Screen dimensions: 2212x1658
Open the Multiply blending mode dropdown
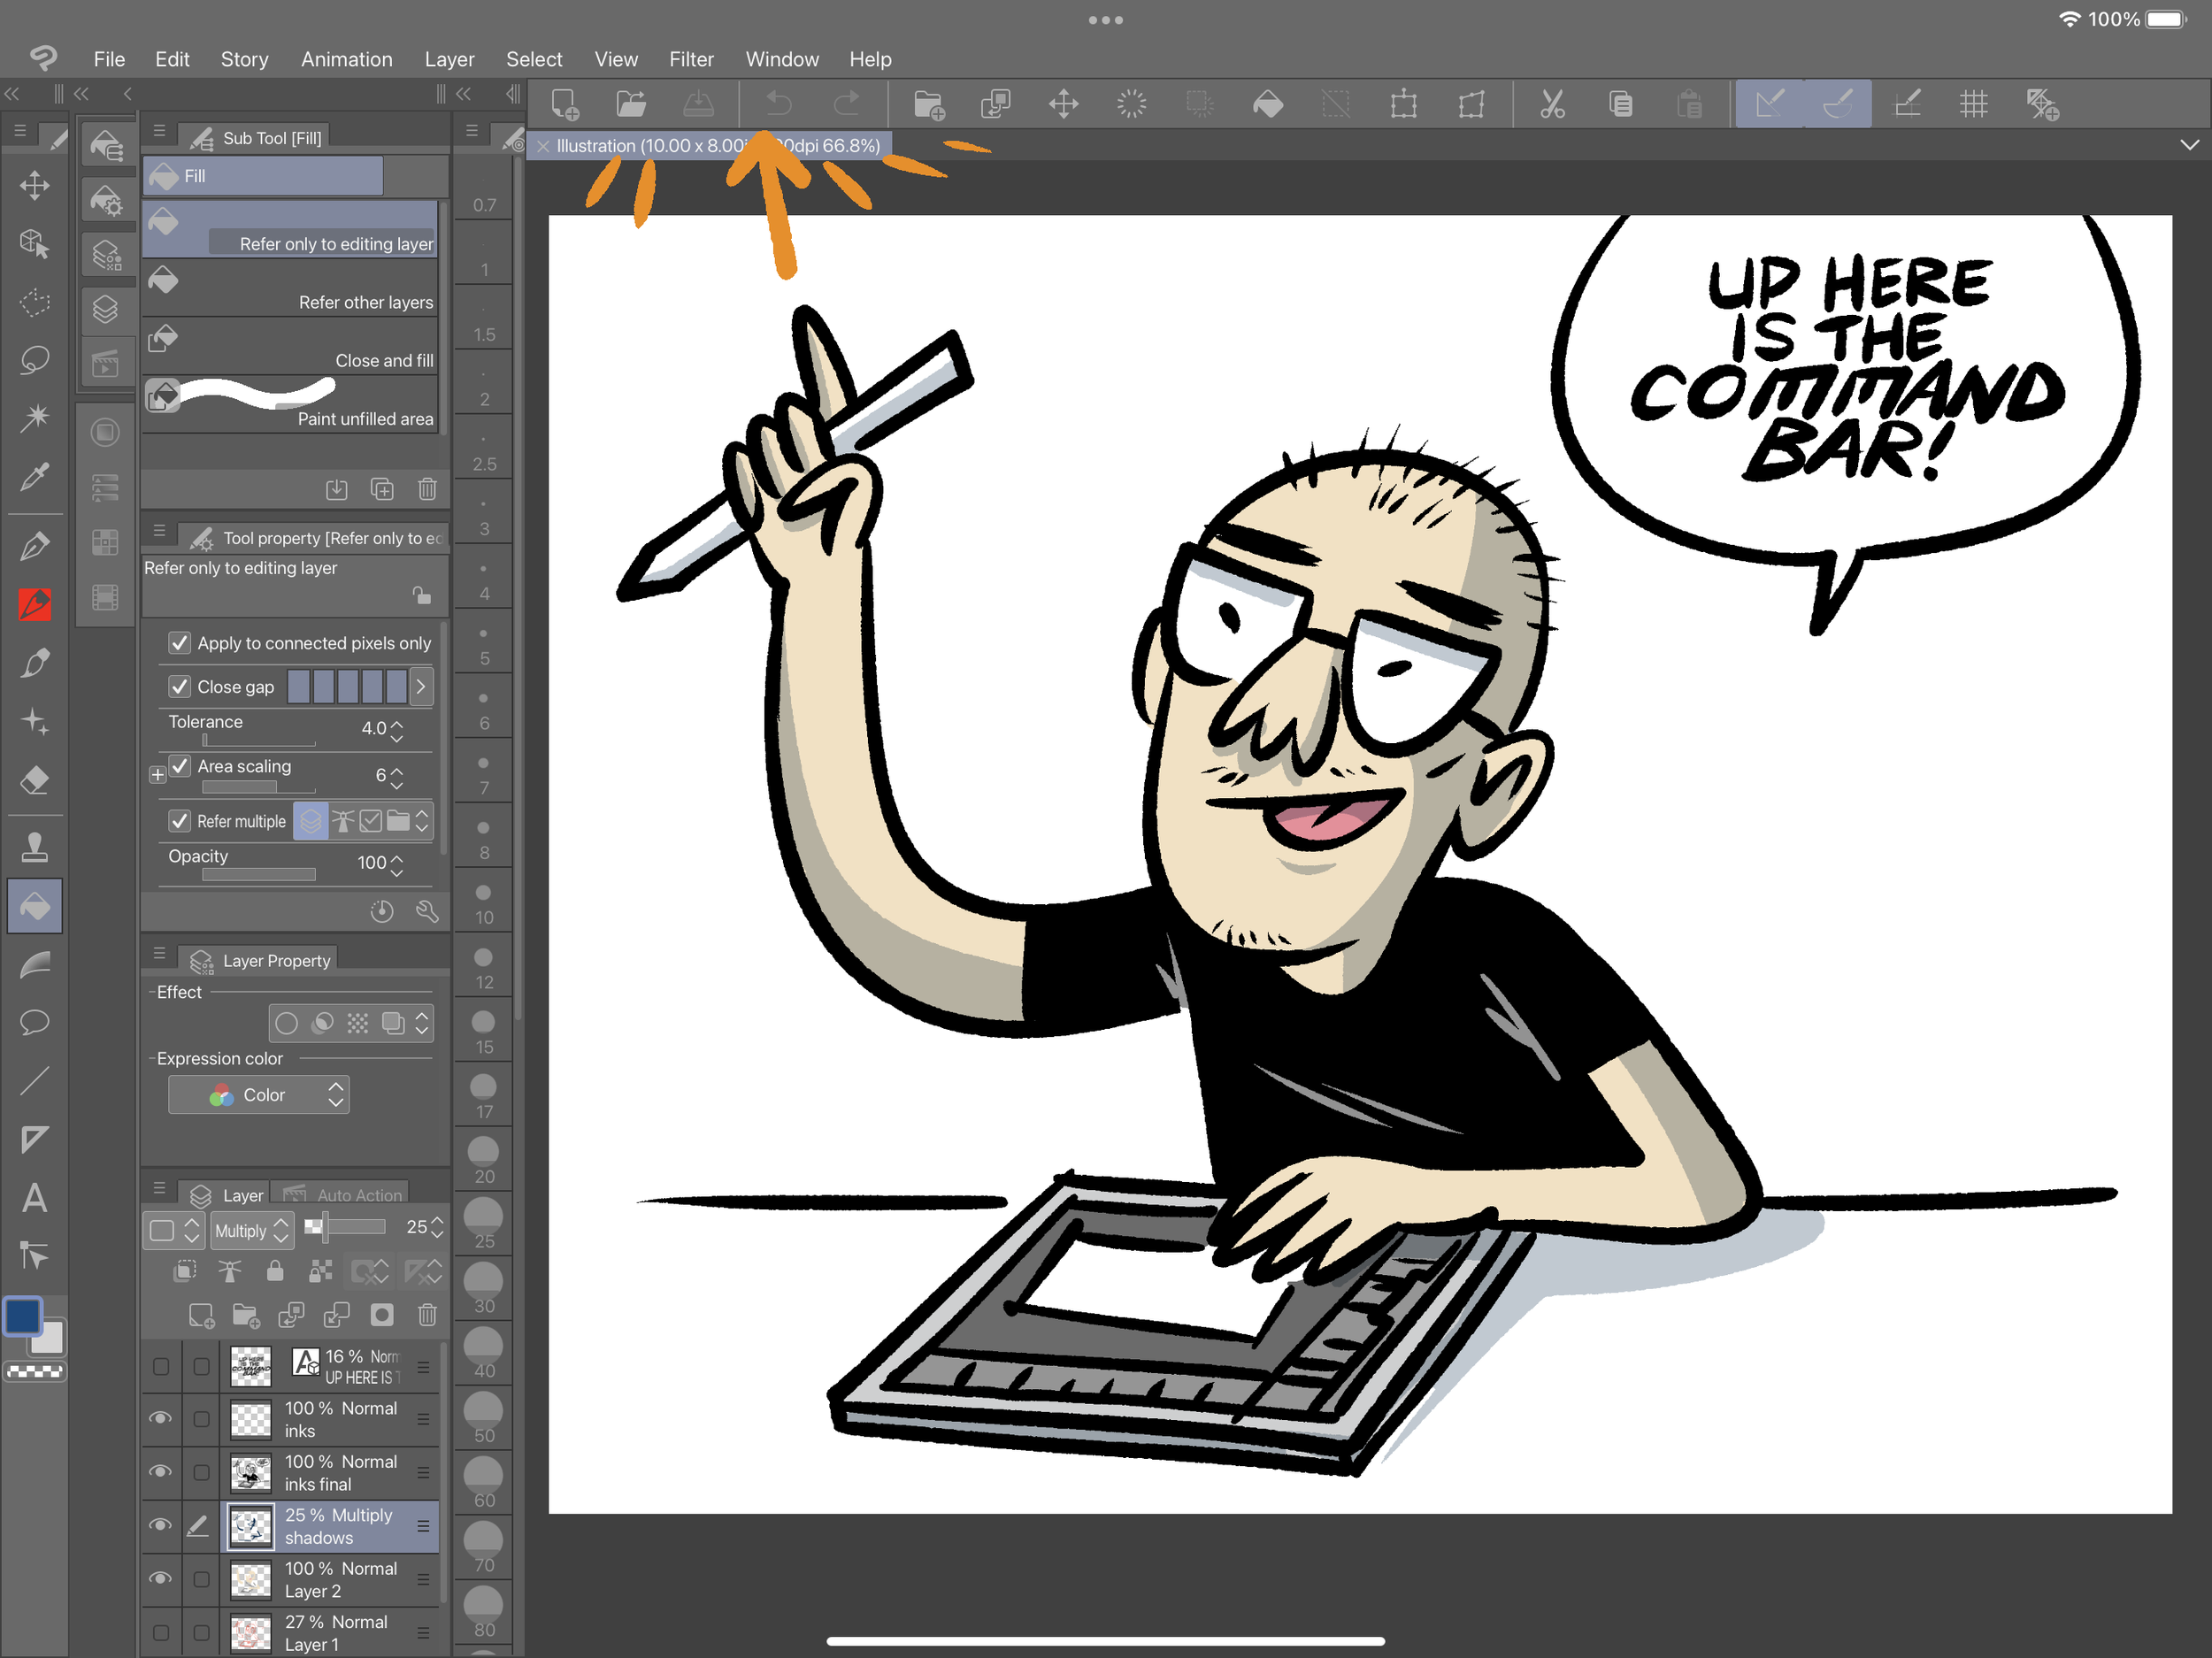coord(252,1230)
